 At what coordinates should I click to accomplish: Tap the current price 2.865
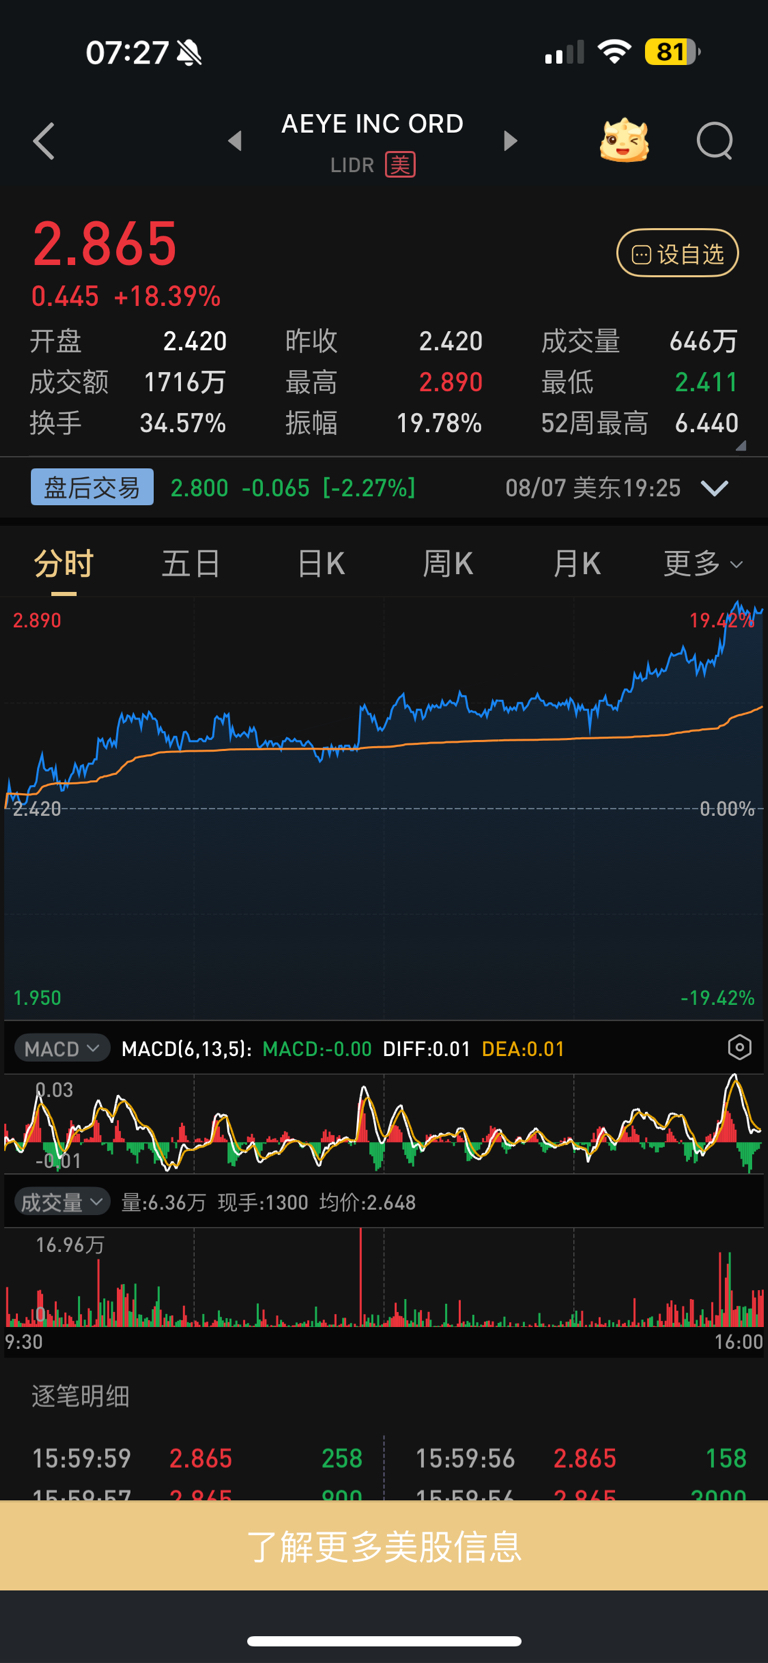tap(105, 244)
